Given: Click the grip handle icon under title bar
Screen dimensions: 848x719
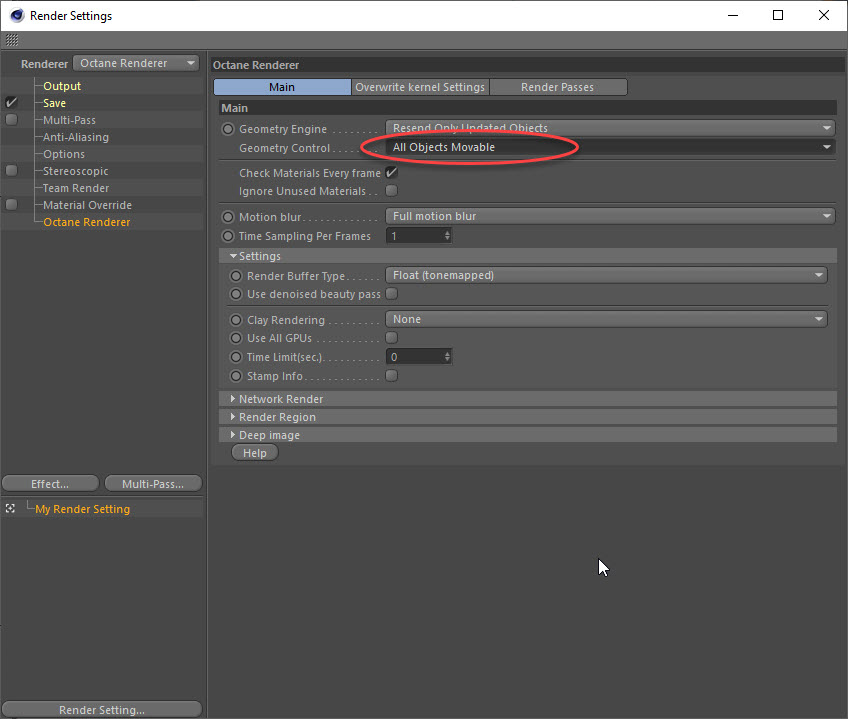Looking at the screenshot, I should pyautogui.click(x=12, y=40).
